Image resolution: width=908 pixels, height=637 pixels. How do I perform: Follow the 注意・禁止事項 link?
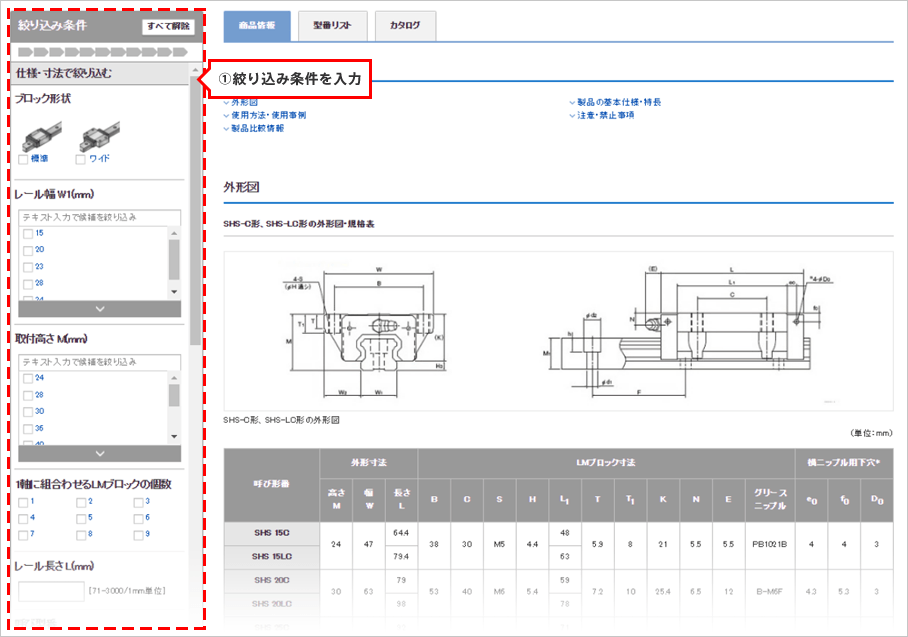[605, 115]
